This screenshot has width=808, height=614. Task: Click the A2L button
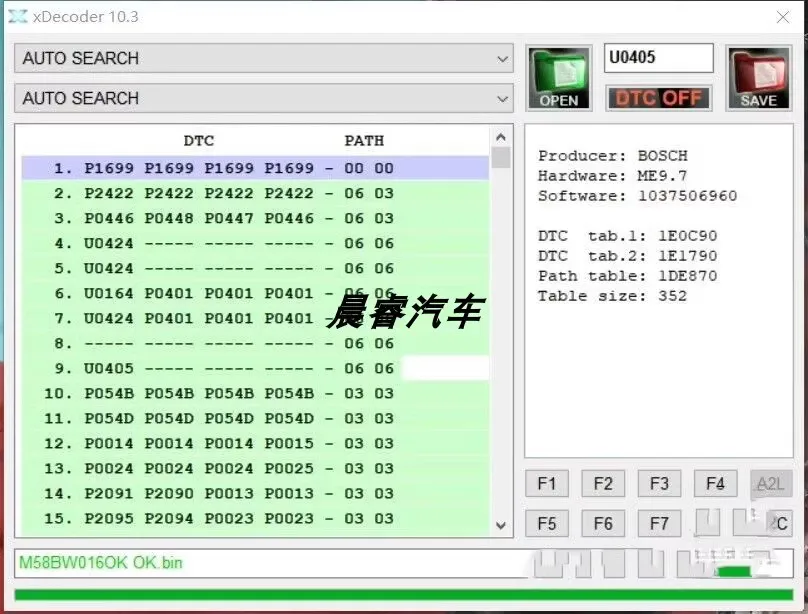[771, 483]
